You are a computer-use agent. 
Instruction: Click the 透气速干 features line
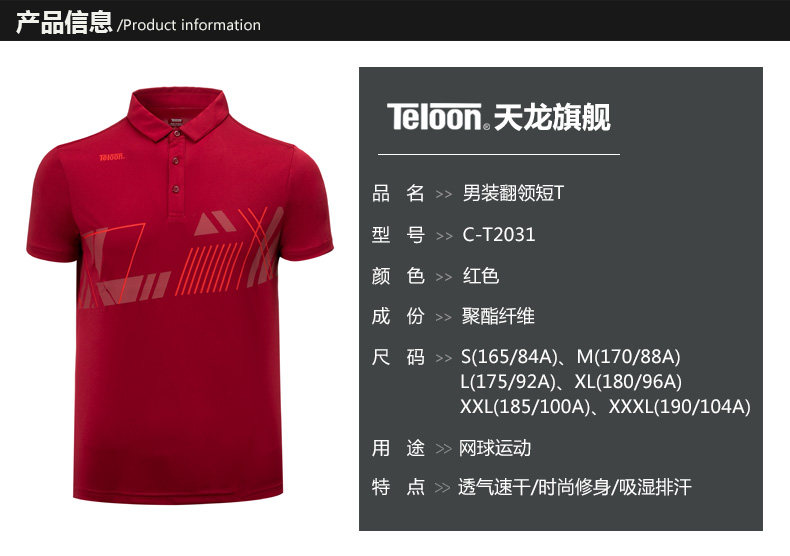point(574,487)
